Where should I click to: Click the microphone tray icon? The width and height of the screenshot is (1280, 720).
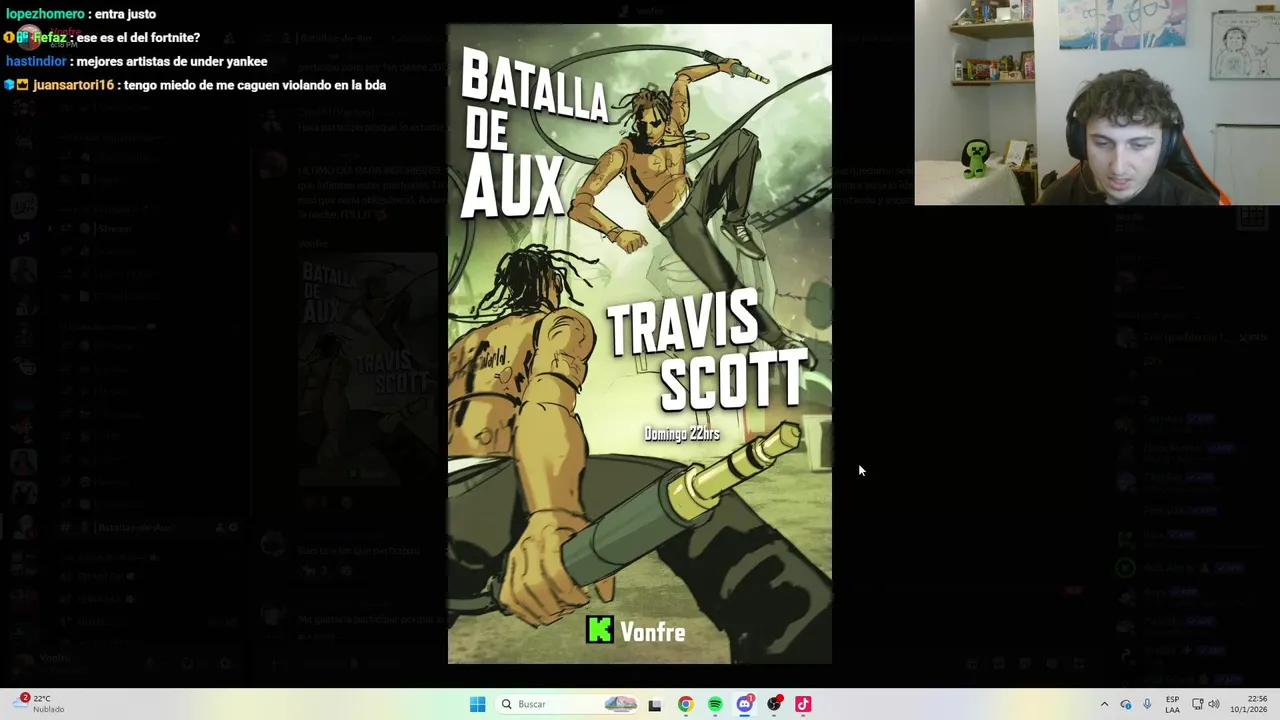(1147, 704)
